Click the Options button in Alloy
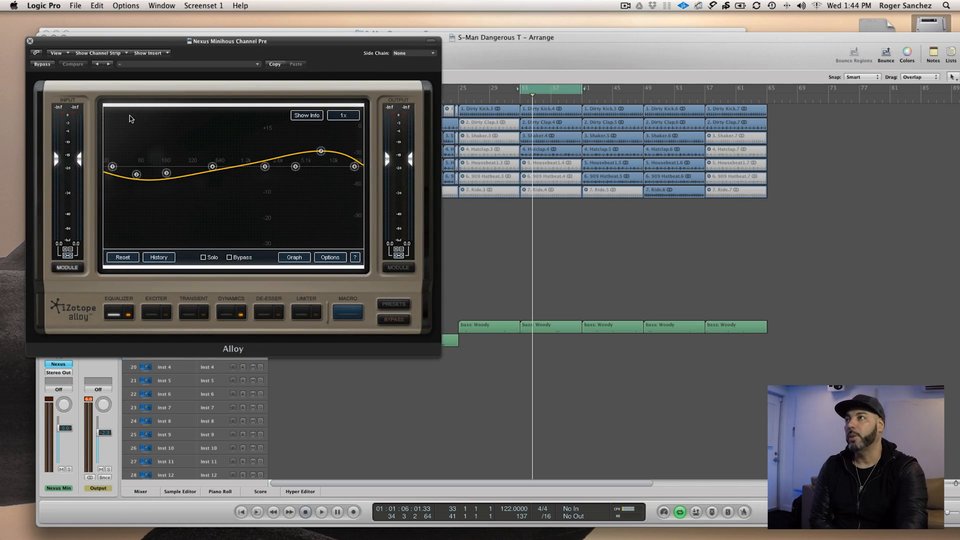The image size is (960, 540). [x=330, y=257]
